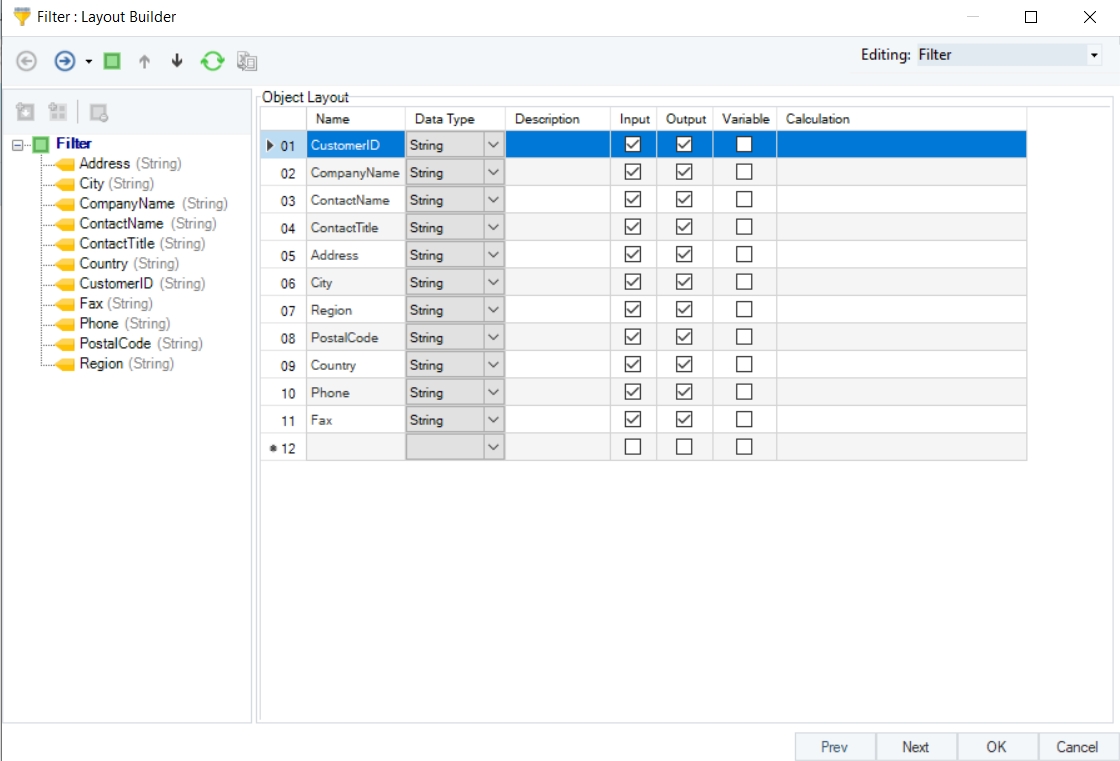Disable the Output checkbox for City

tap(684, 283)
